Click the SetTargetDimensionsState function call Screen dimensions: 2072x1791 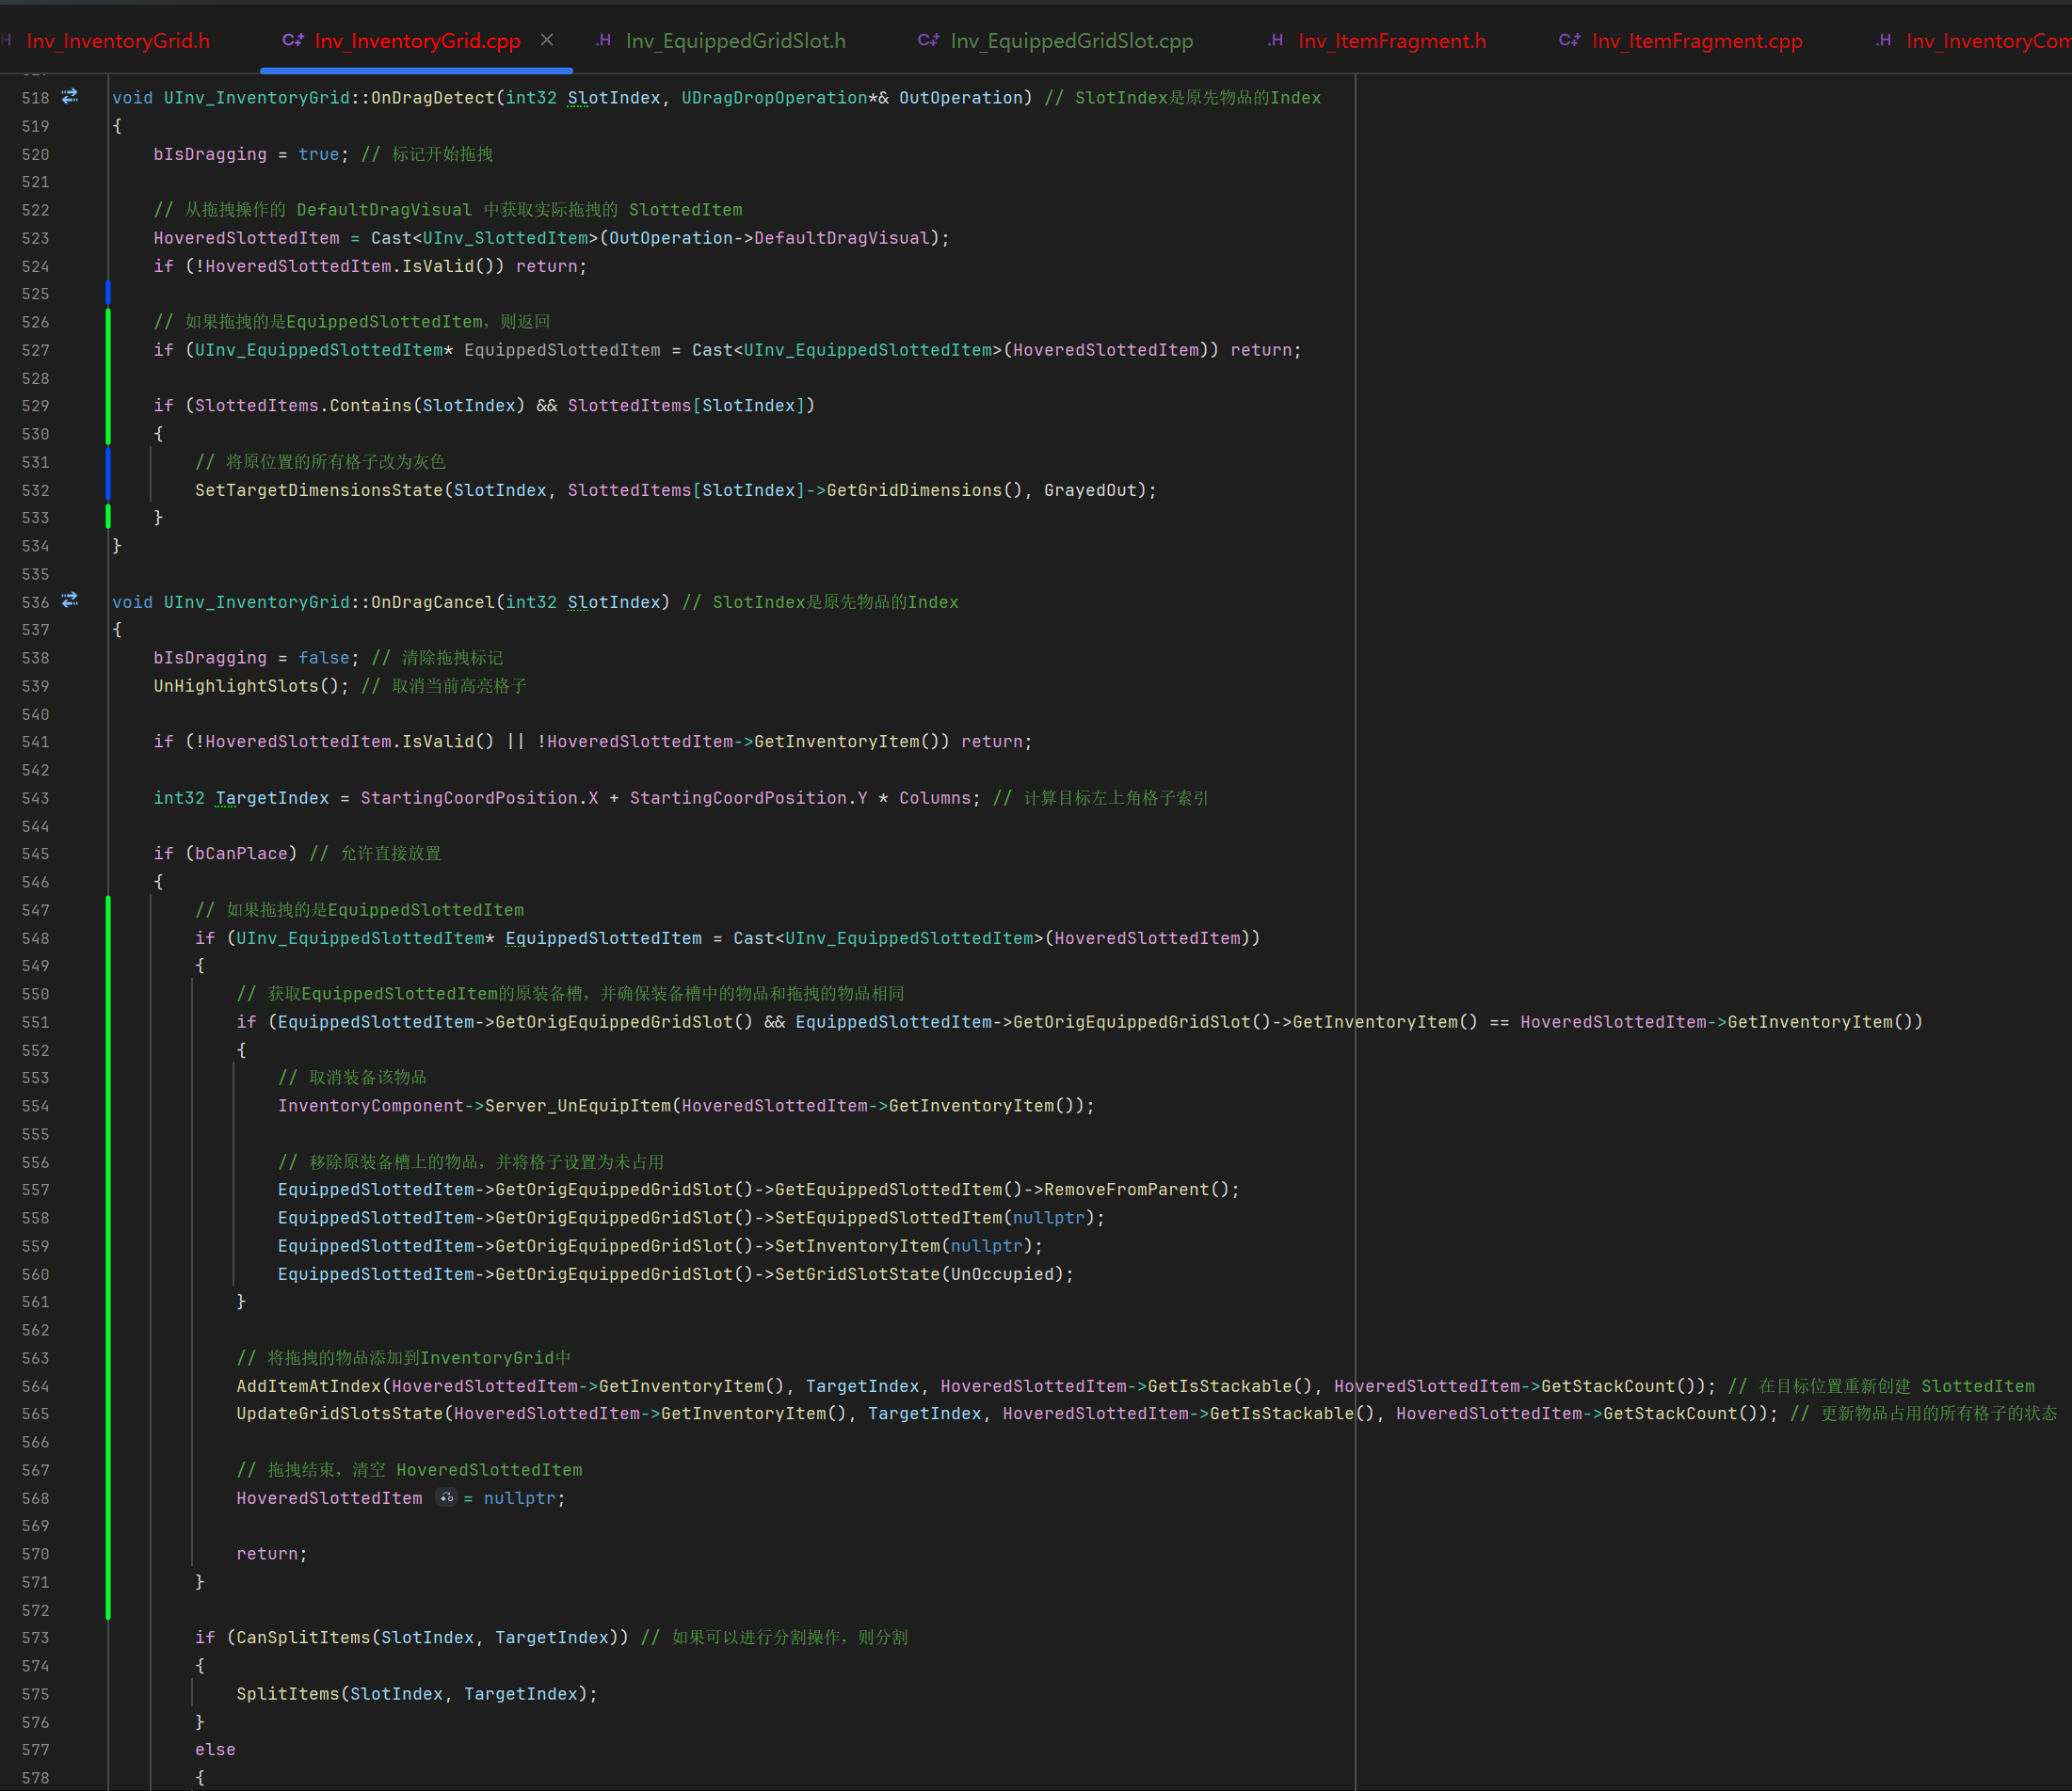pos(319,490)
